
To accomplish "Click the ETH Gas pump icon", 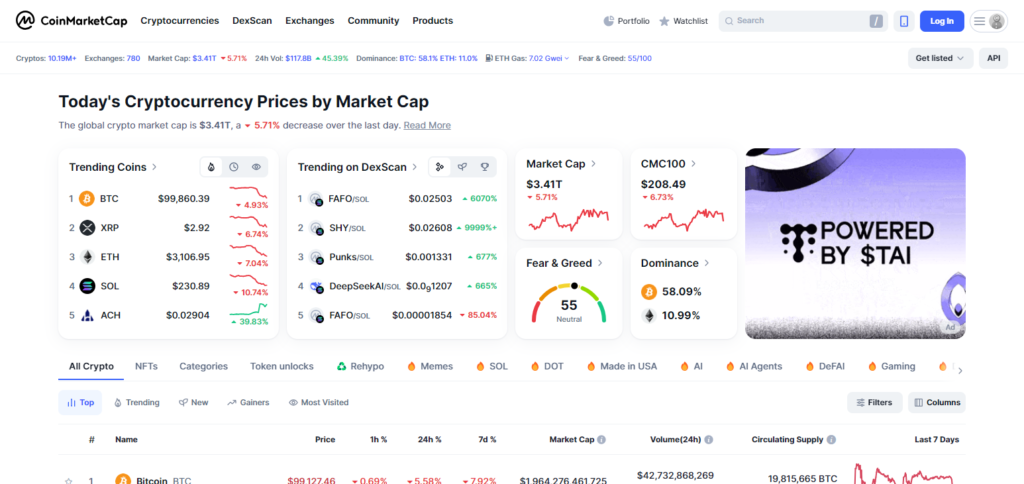I will pos(489,58).
